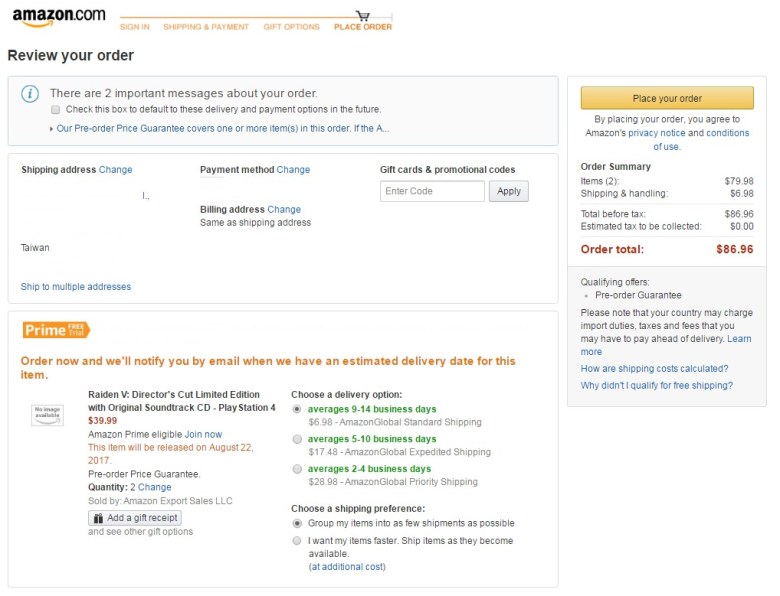Apply the promotional code

point(508,191)
